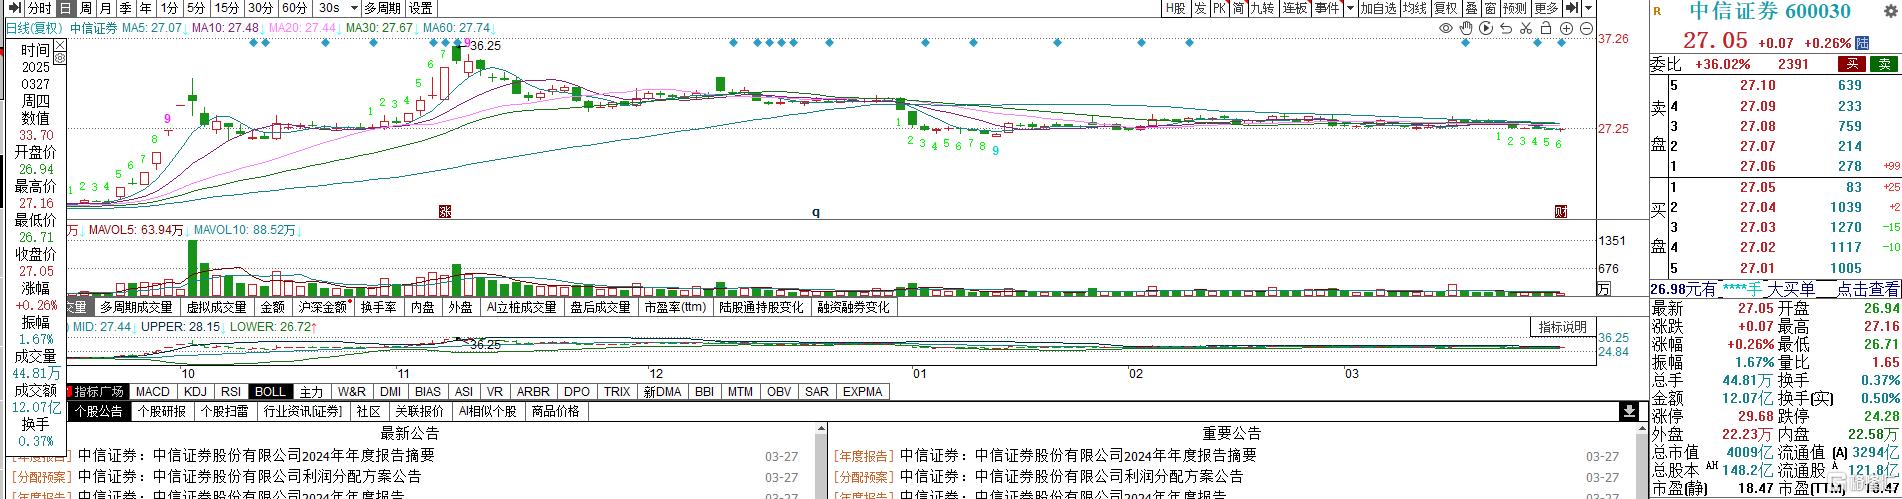
Task: Click the 加自选 button
Action: (x=1377, y=8)
